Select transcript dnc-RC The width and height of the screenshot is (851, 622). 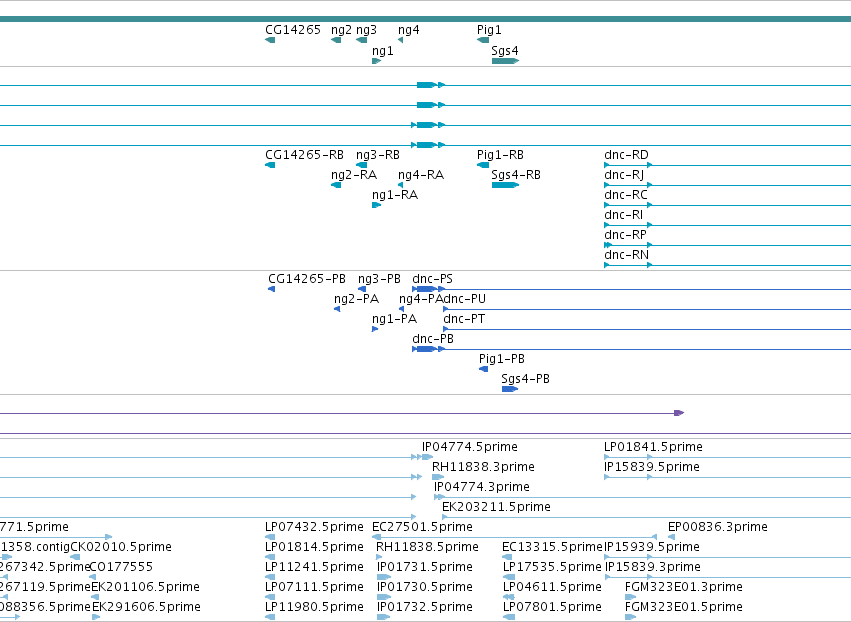pos(626,195)
